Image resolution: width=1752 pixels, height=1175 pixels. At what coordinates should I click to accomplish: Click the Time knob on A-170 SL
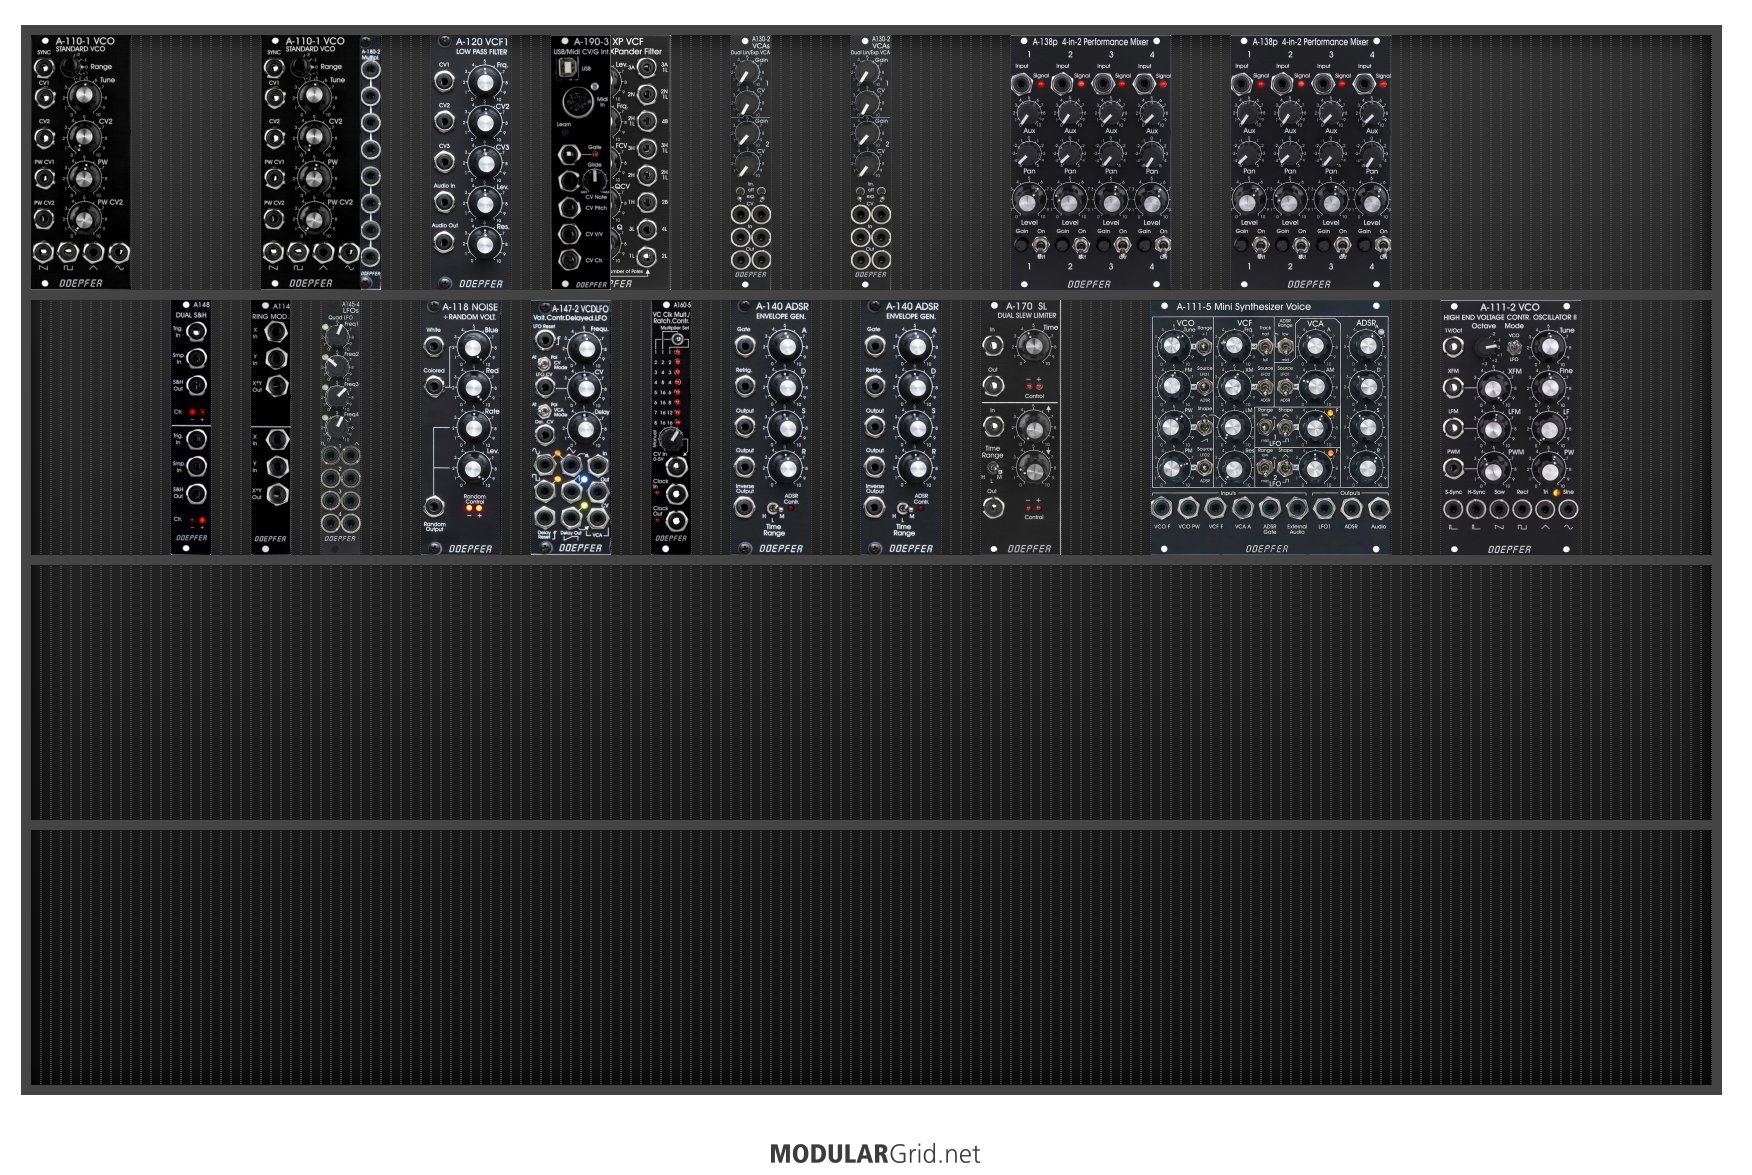[x=1032, y=346]
